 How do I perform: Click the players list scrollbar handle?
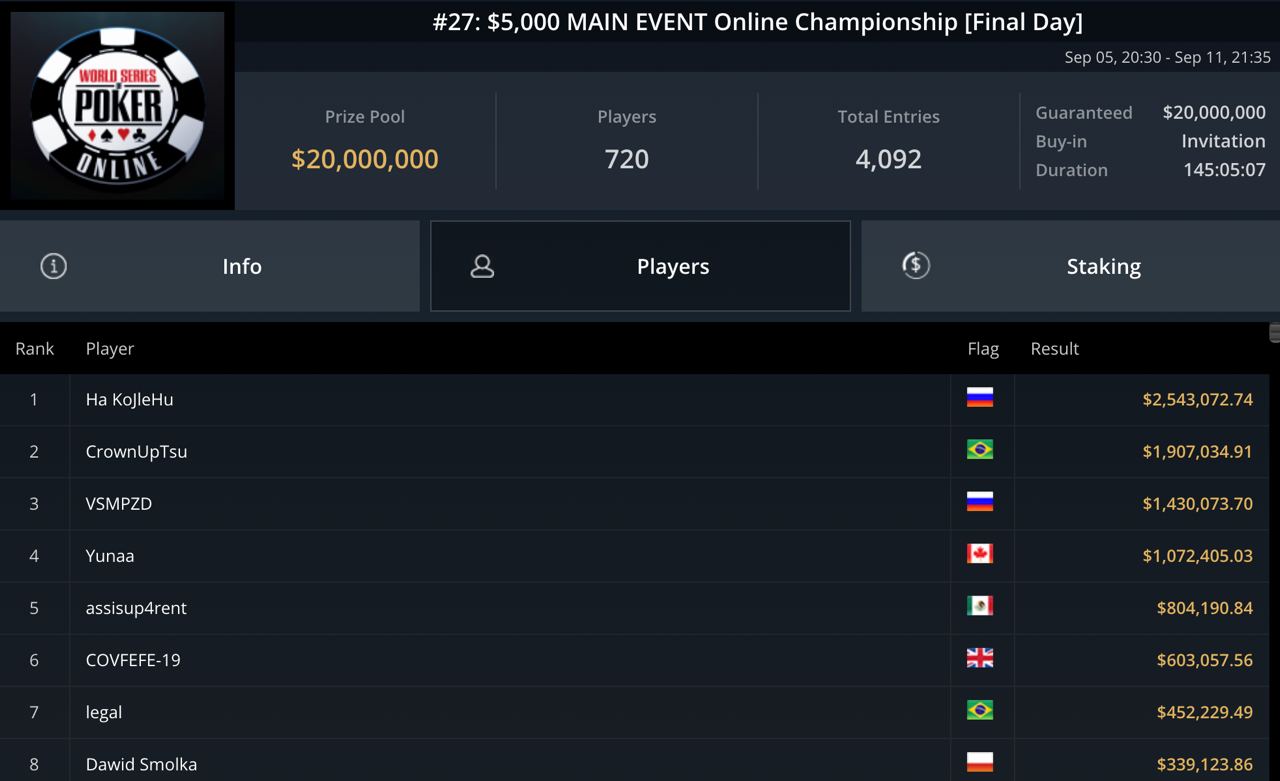[x=1274, y=333]
